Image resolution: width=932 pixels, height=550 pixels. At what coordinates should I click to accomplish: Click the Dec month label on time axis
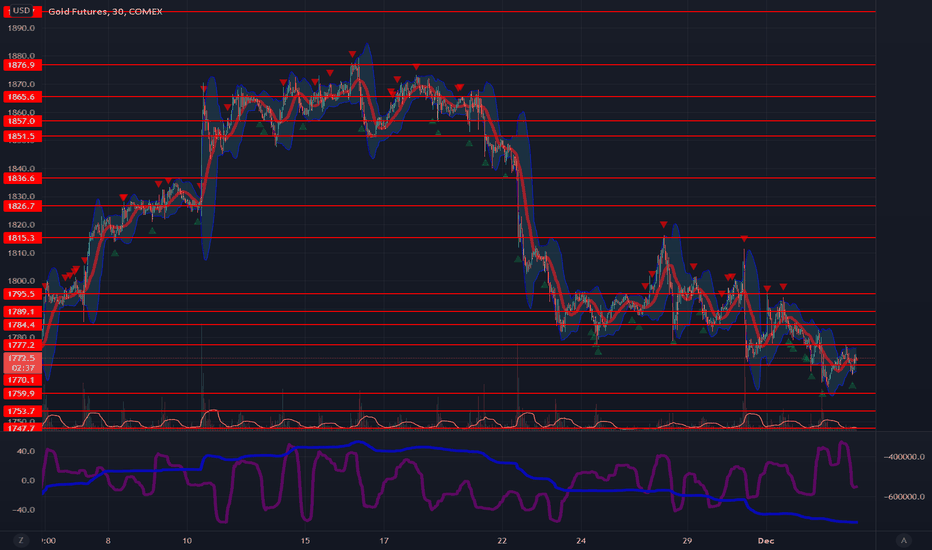point(766,540)
